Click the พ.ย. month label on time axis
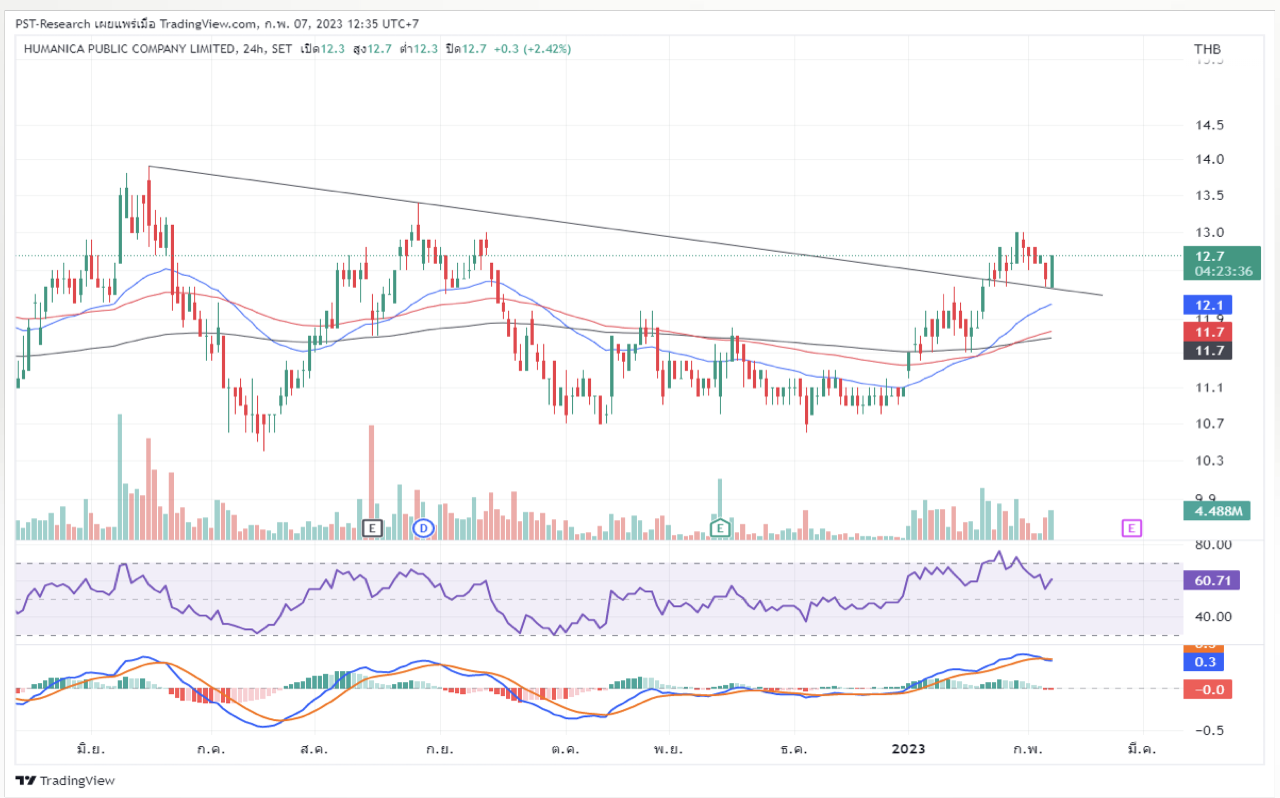Screen dimensions: 1280x798 tap(668, 748)
